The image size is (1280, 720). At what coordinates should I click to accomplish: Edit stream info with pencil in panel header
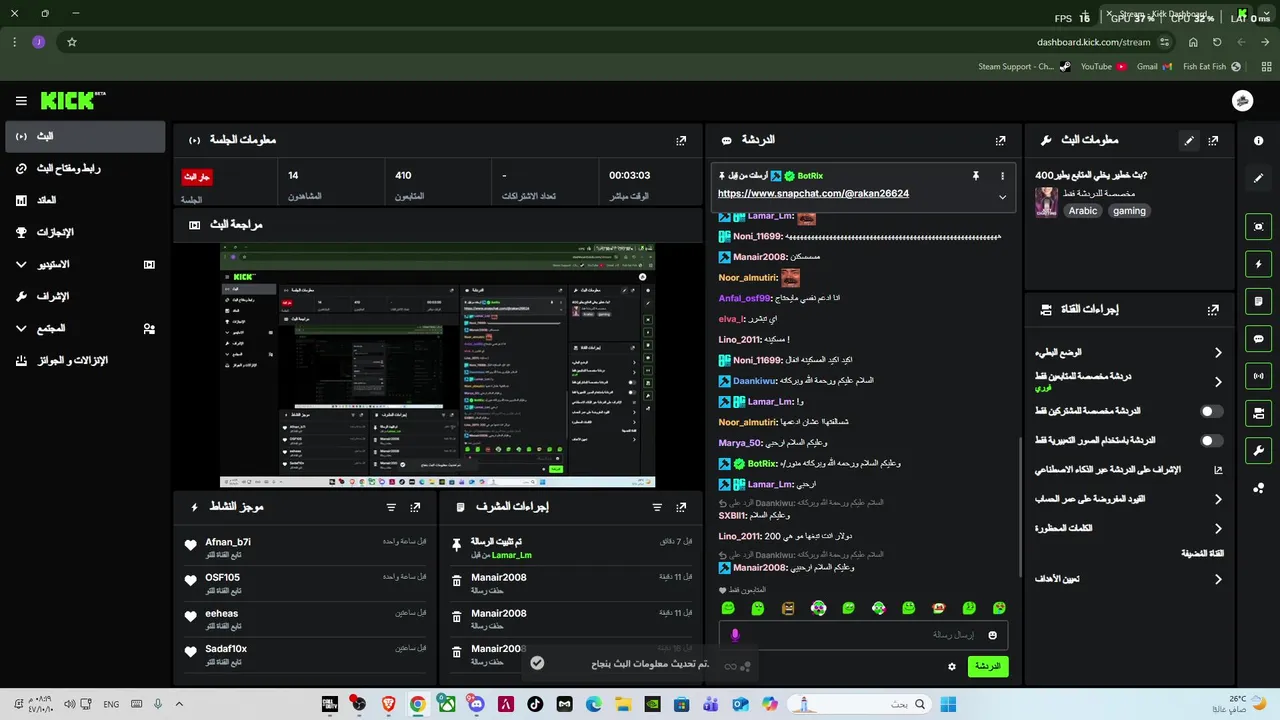point(1189,141)
